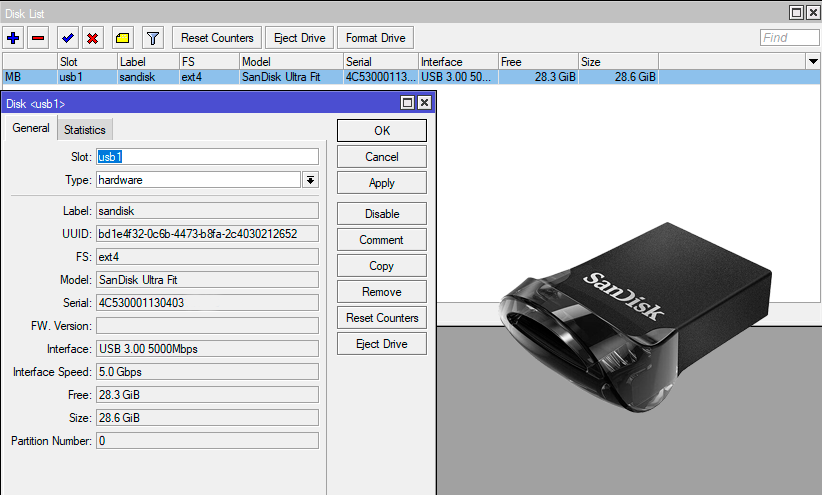Confirm with the OK button
Viewport: 822px width, 495px height.
coord(382,131)
